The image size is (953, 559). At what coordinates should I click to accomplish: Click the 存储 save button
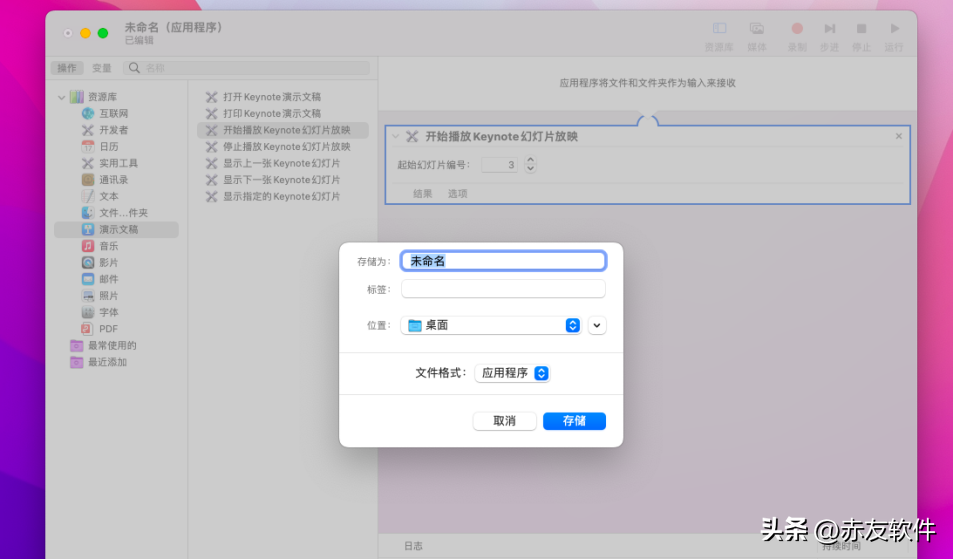pos(574,421)
